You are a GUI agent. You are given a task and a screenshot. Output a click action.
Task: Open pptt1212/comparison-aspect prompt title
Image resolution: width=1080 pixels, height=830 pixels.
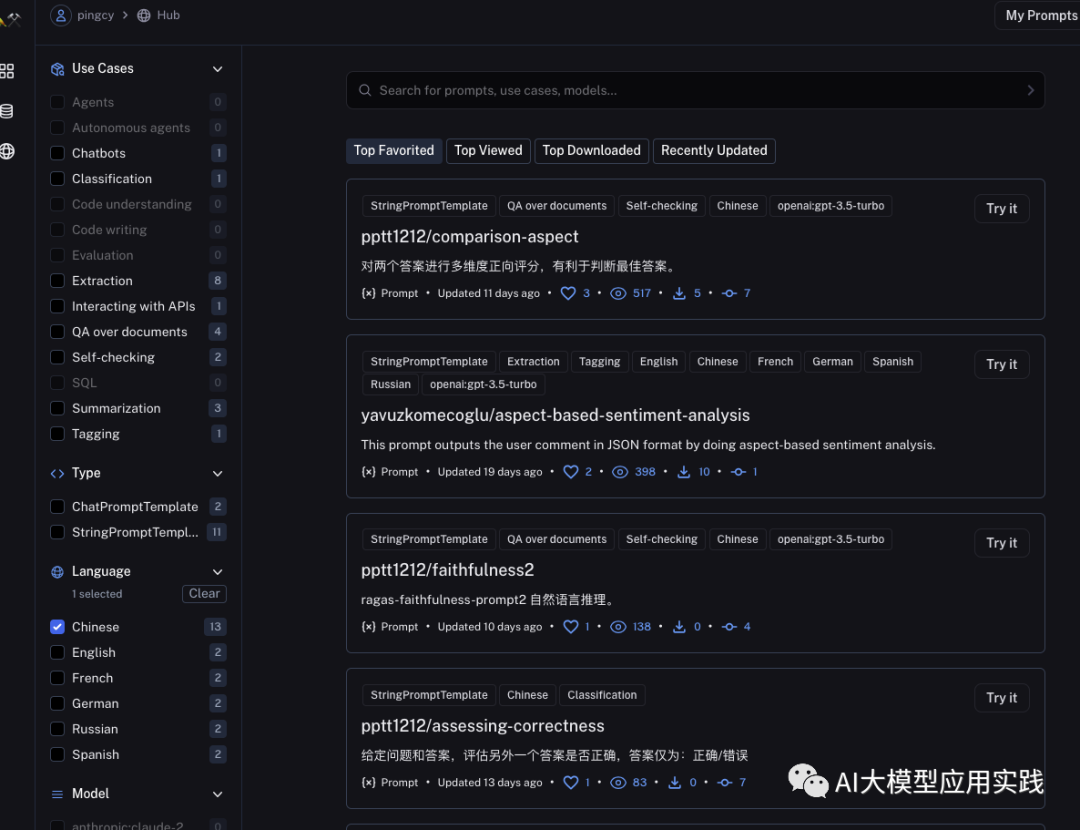[470, 237]
